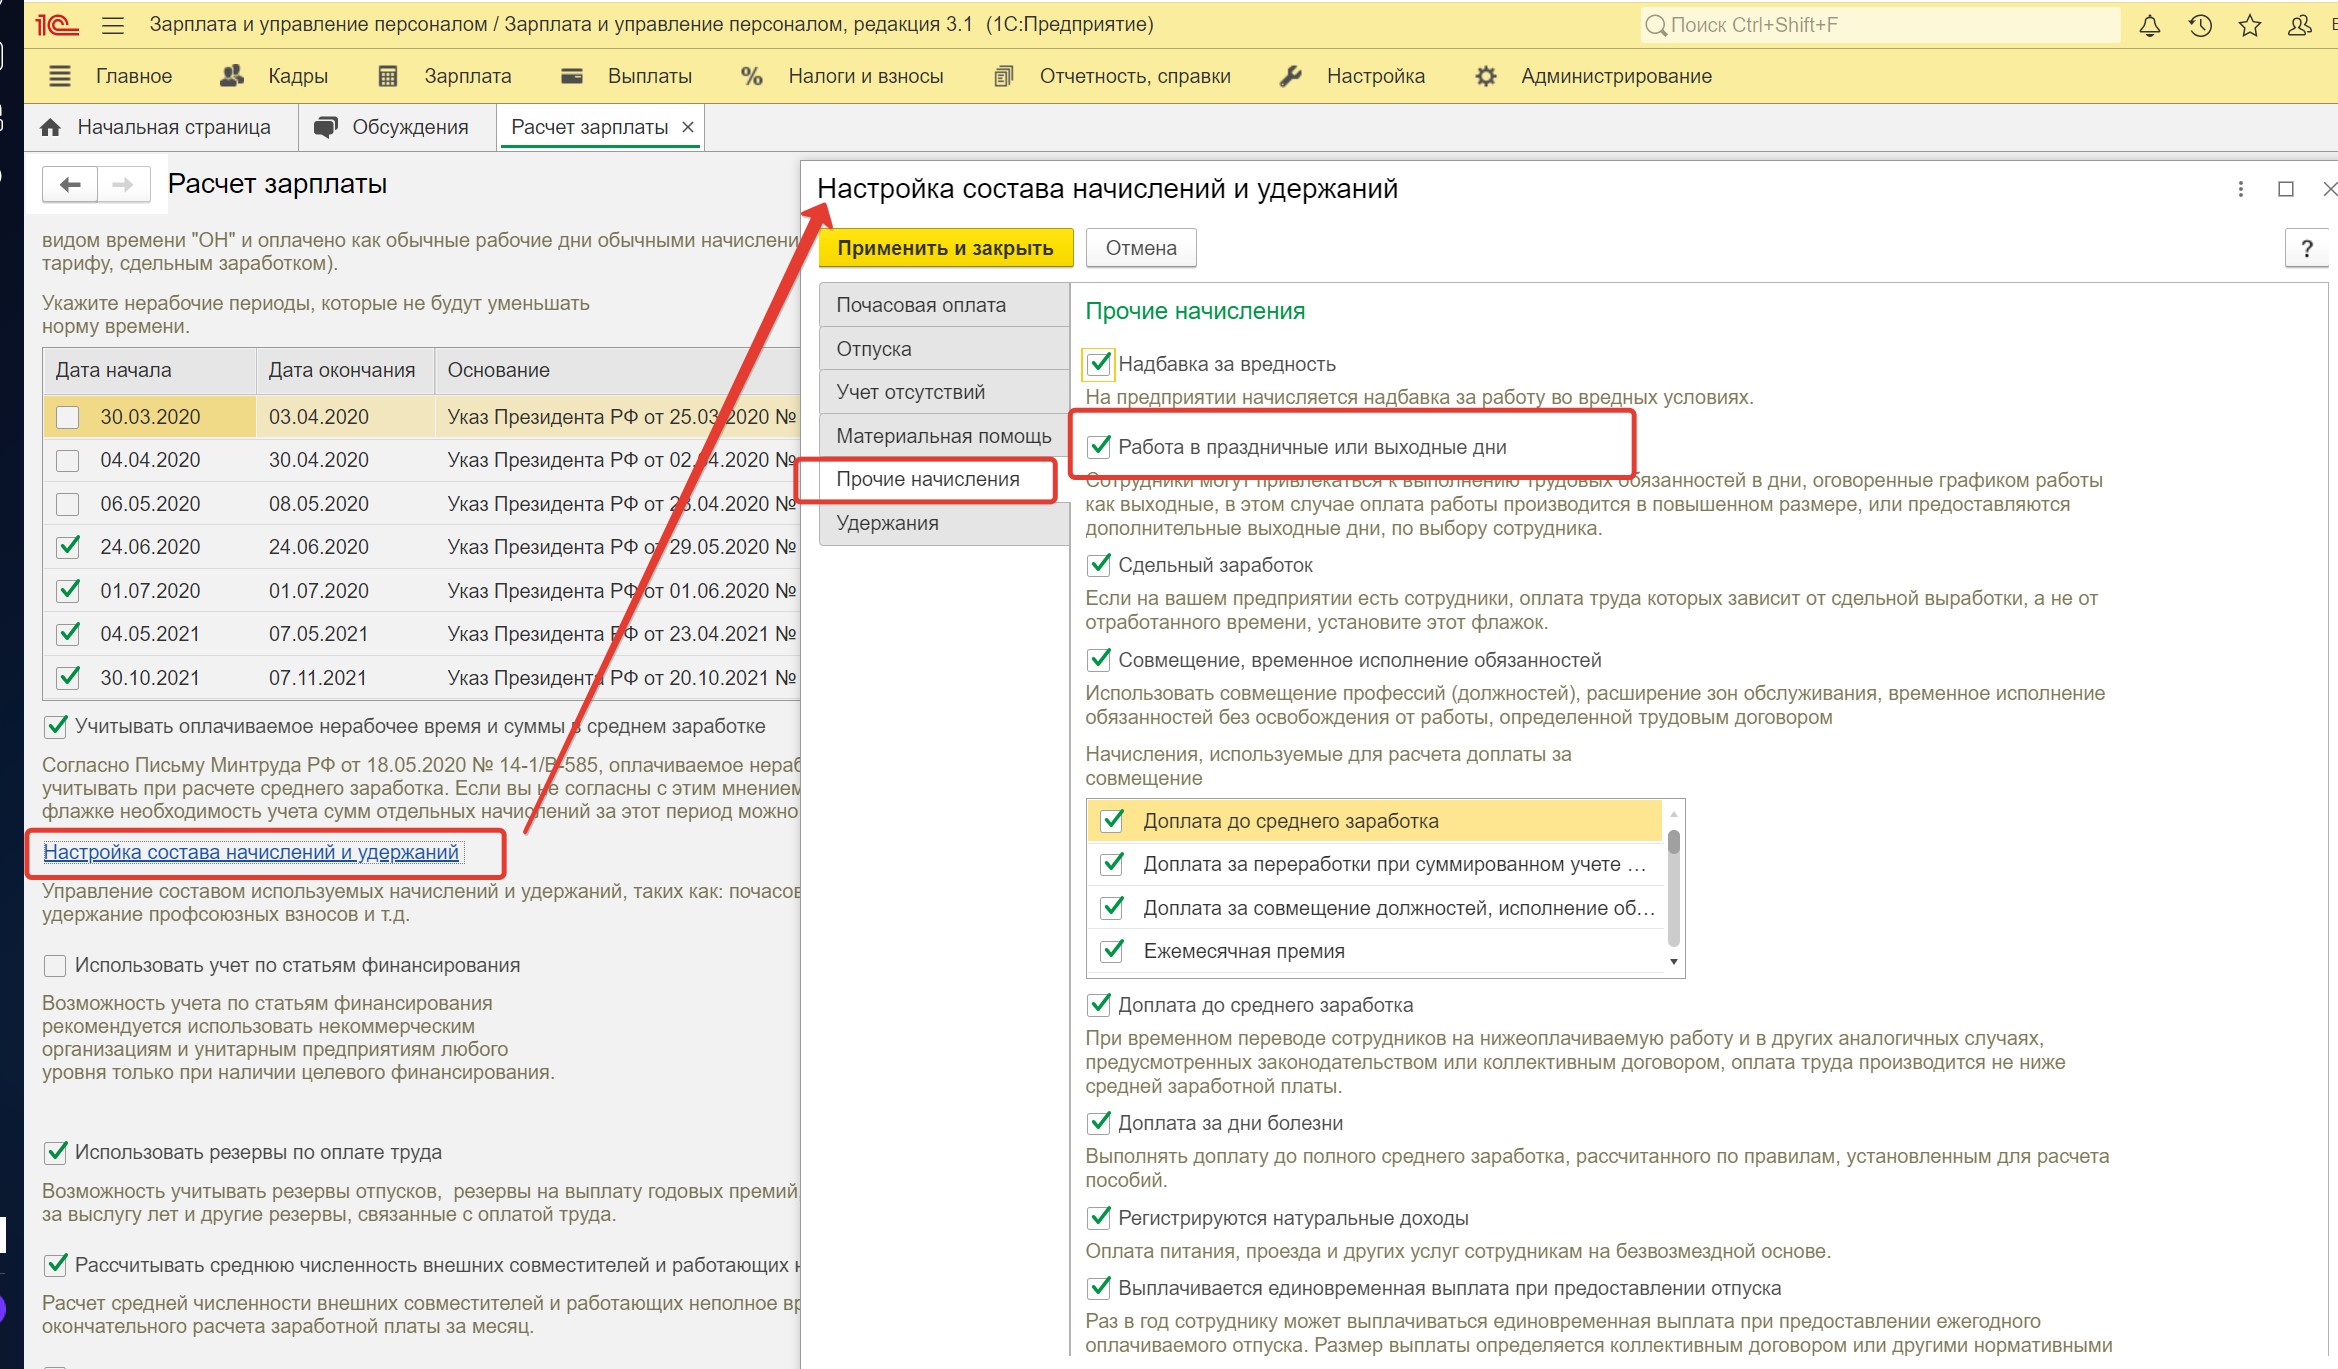The width and height of the screenshot is (2338, 1369).
Task: Click the Кадры section people icon
Action: (x=232, y=76)
